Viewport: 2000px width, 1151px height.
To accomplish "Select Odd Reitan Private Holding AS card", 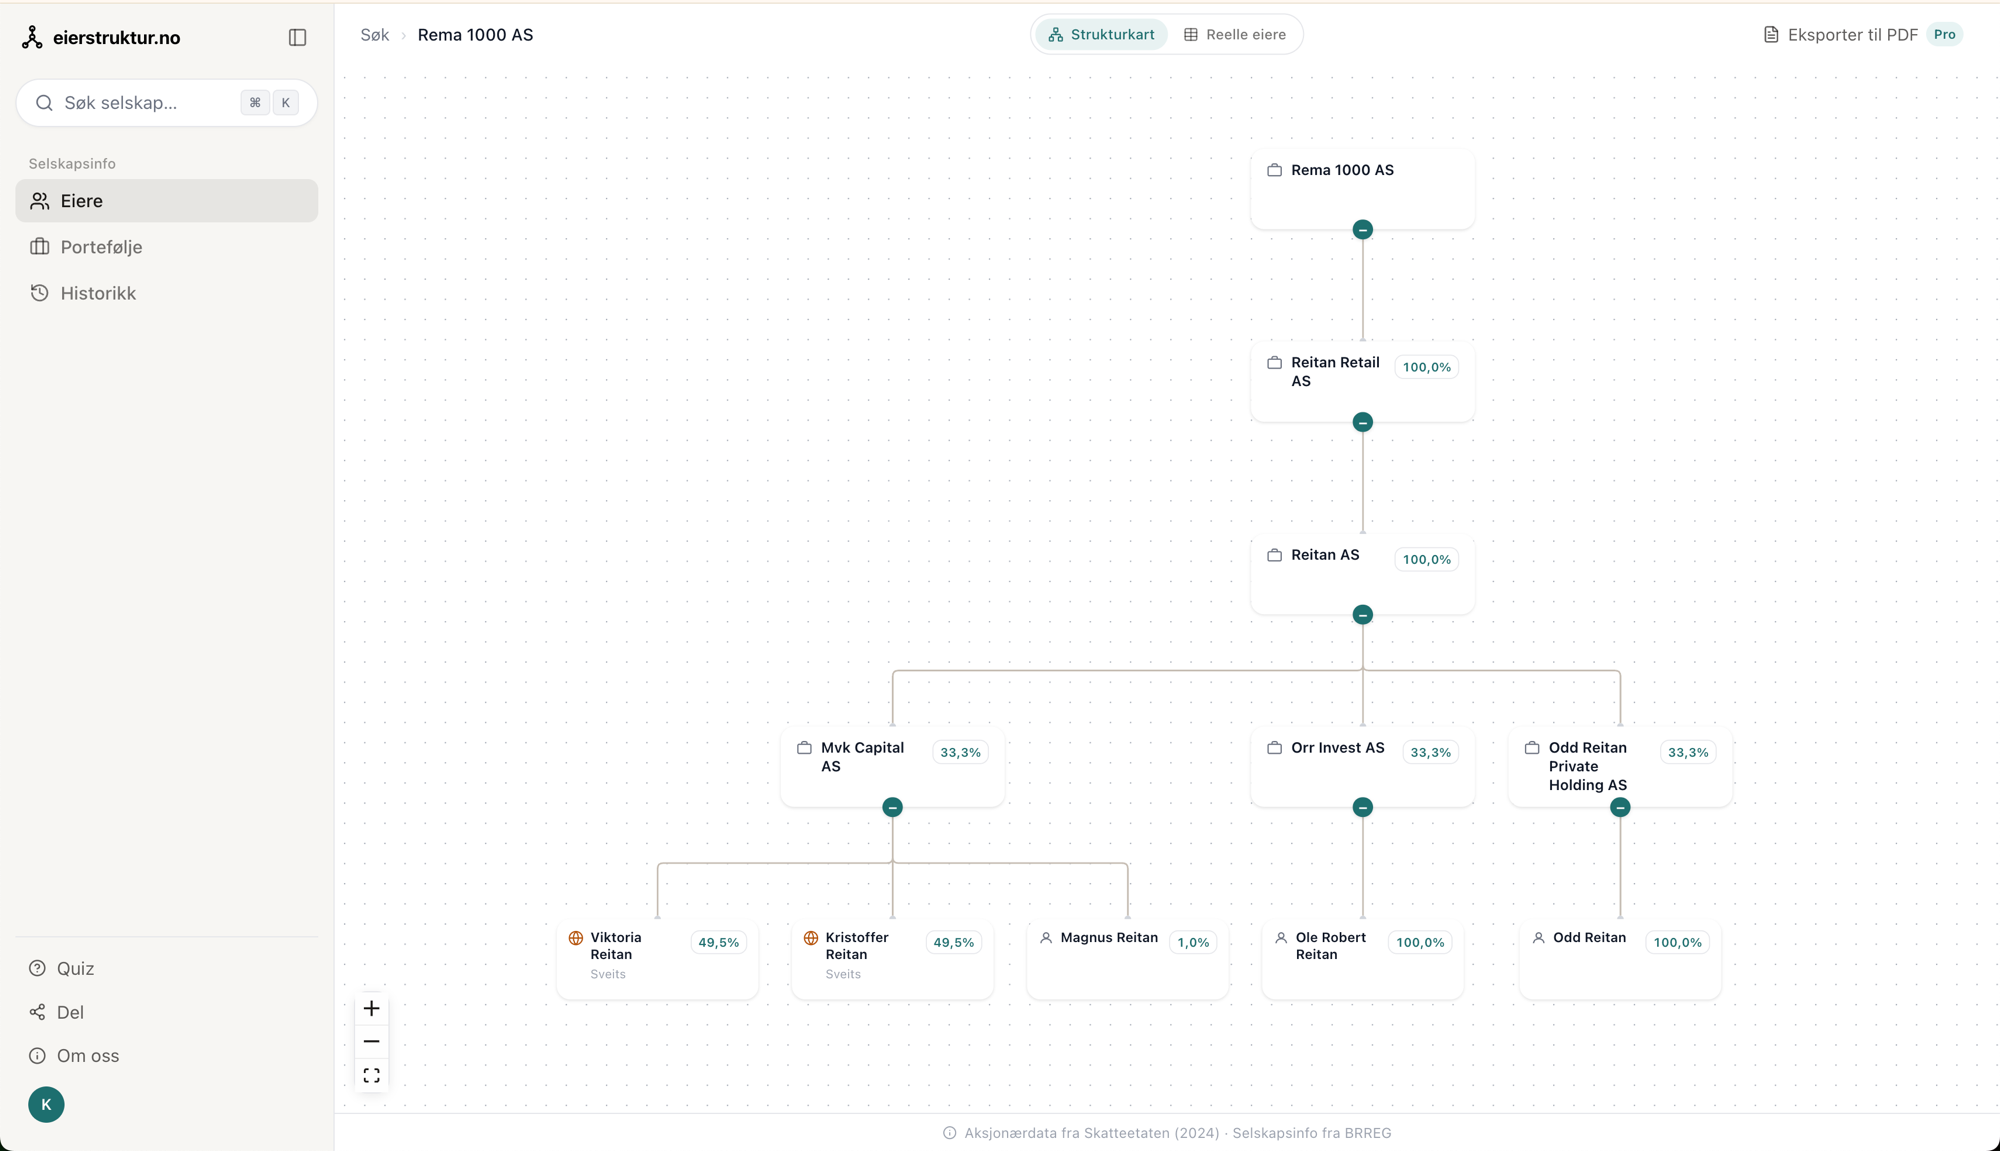I will coord(1620,766).
